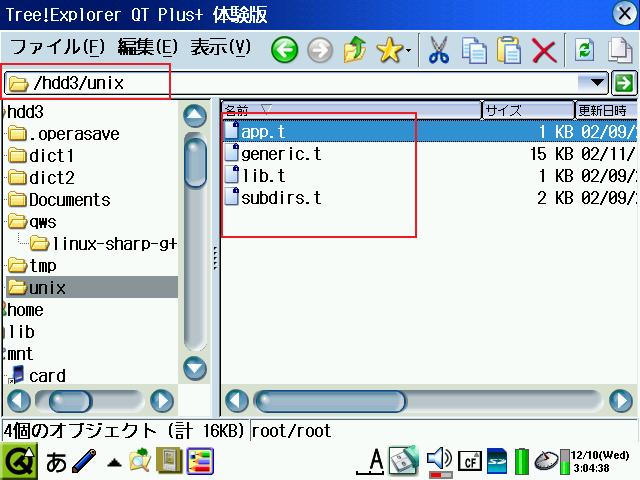
Task: Open the ファイル(F) menu
Action: point(57,47)
